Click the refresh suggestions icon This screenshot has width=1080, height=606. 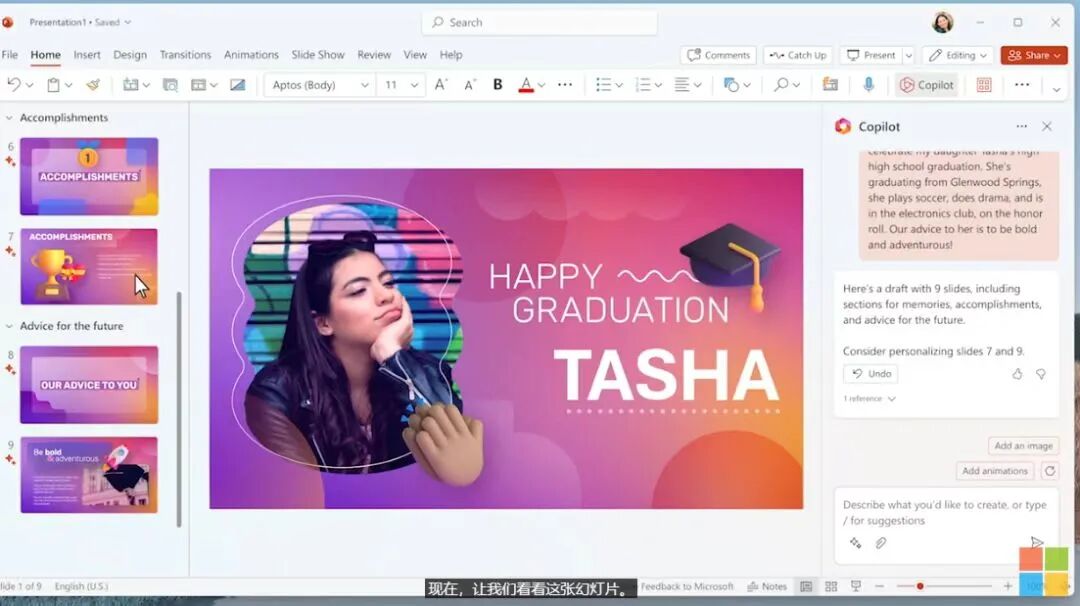1050,470
